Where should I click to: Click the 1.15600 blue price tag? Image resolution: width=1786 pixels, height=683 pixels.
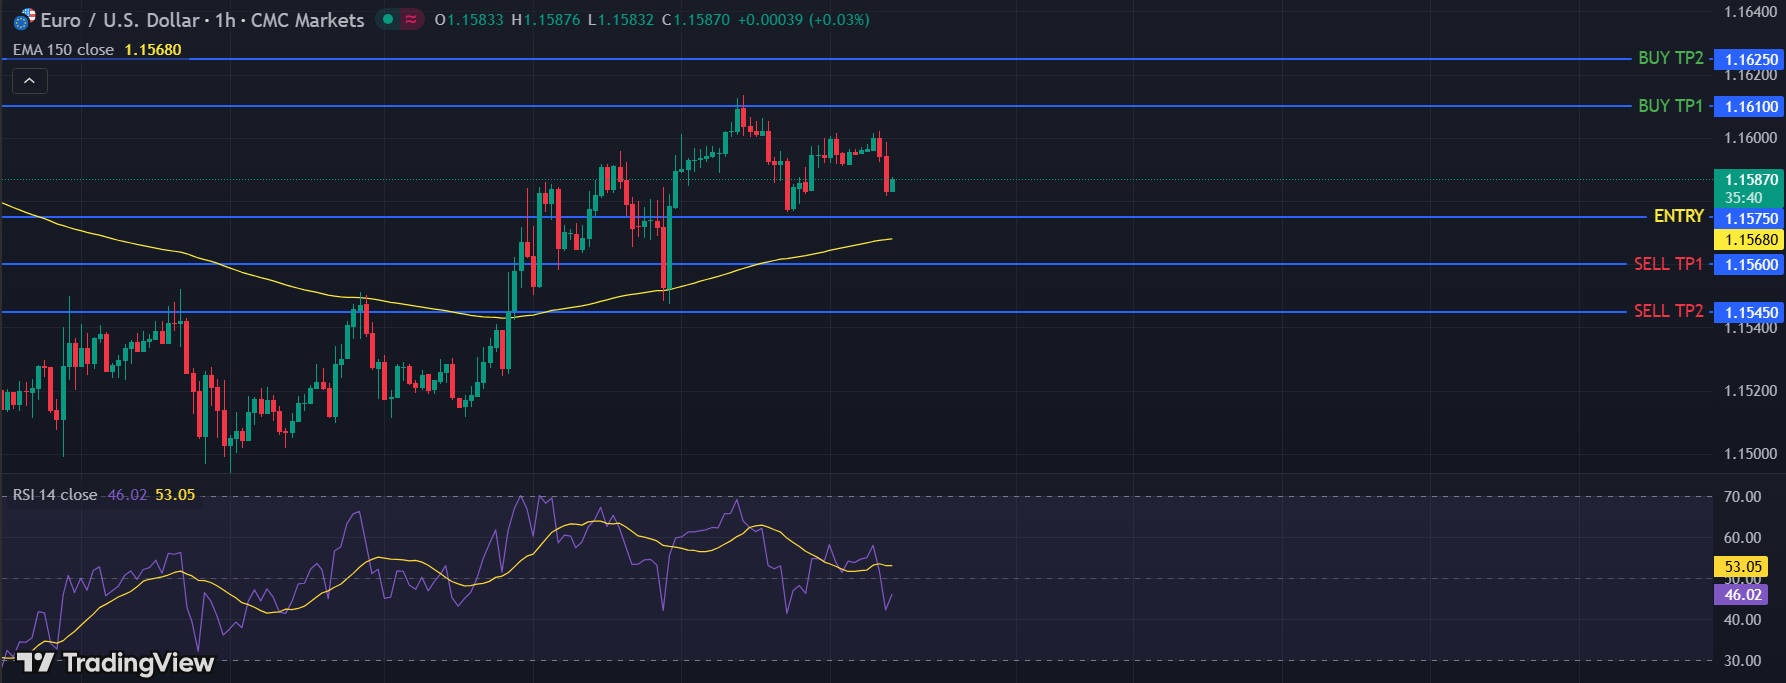(x=1751, y=265)
